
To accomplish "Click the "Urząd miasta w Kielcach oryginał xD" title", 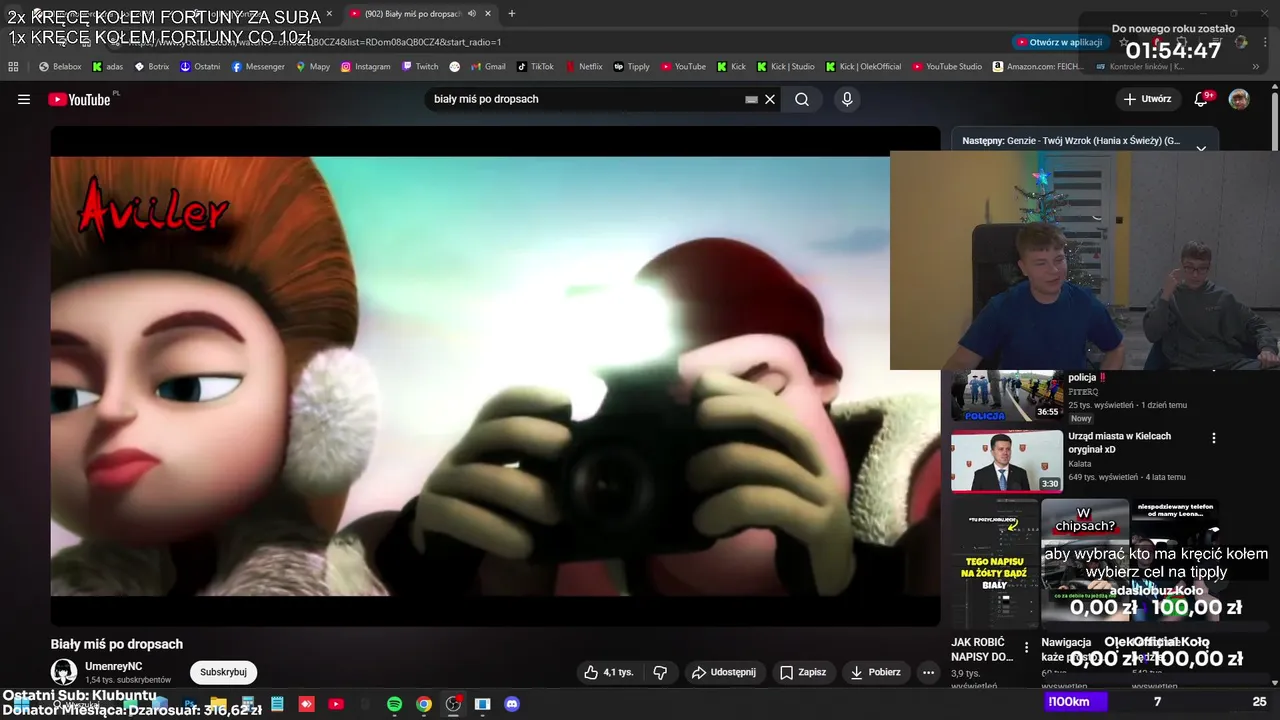I will [1120, 442].
